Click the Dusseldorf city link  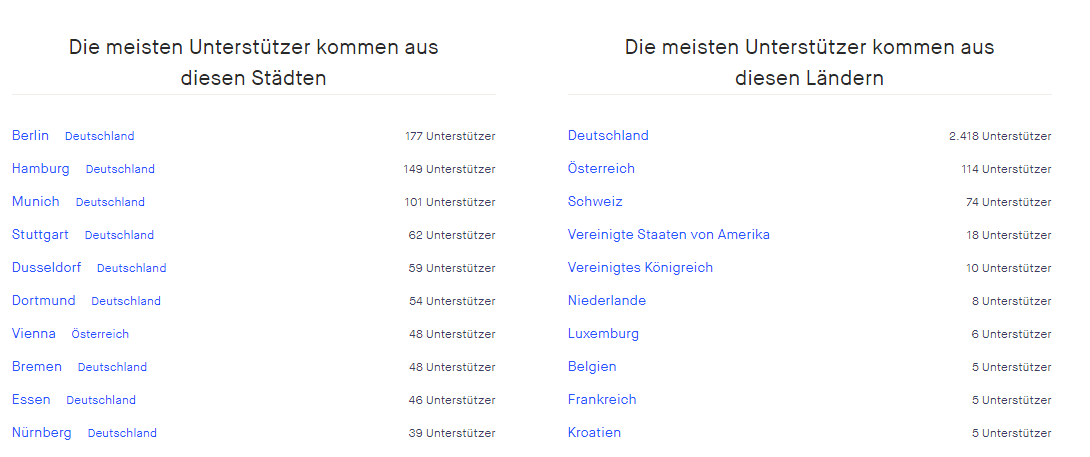tap(46, 268)
